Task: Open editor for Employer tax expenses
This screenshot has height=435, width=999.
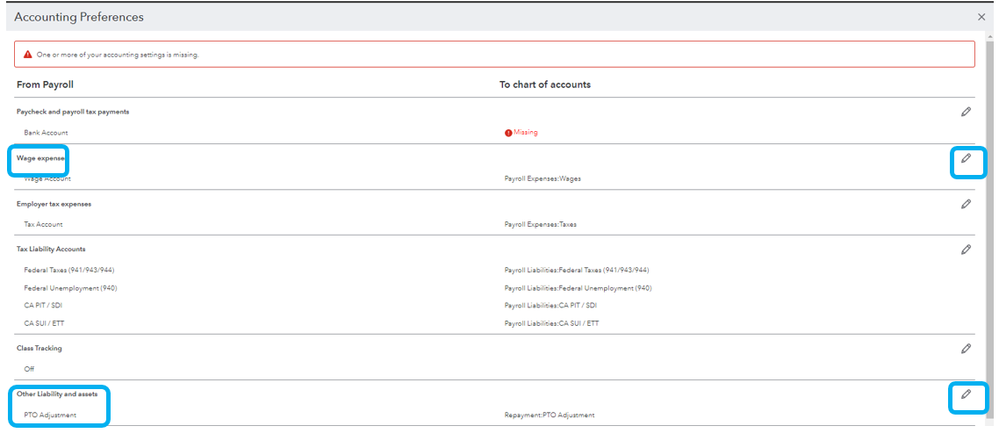Action: [965, 204]
